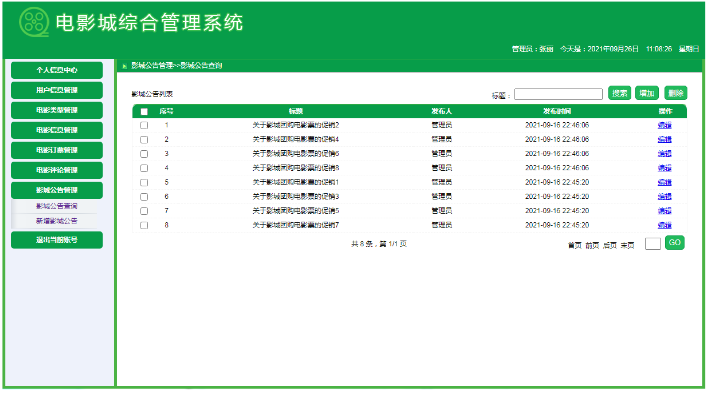The image size is (711, 394).
Task: Go to the first page 首页
Action: pyautogui.click(x=575, y=245)
